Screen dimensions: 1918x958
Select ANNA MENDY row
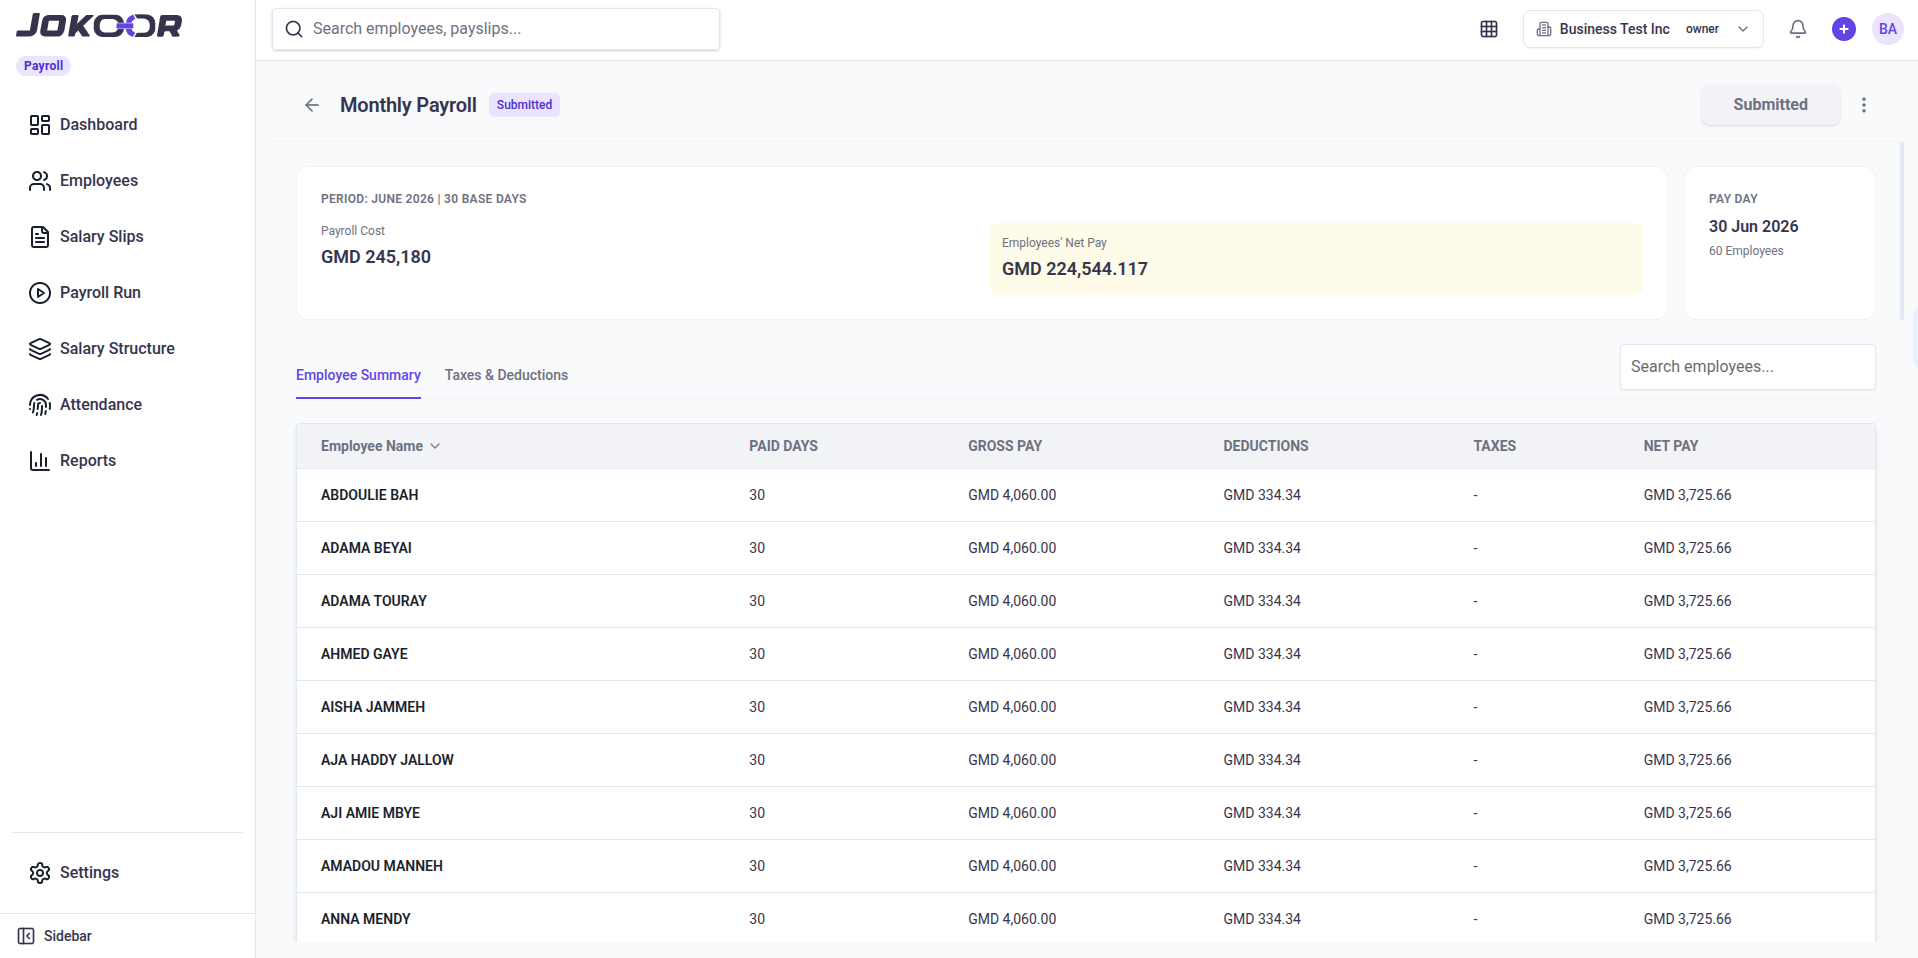pyautogui.click(x=1086, y=918)
